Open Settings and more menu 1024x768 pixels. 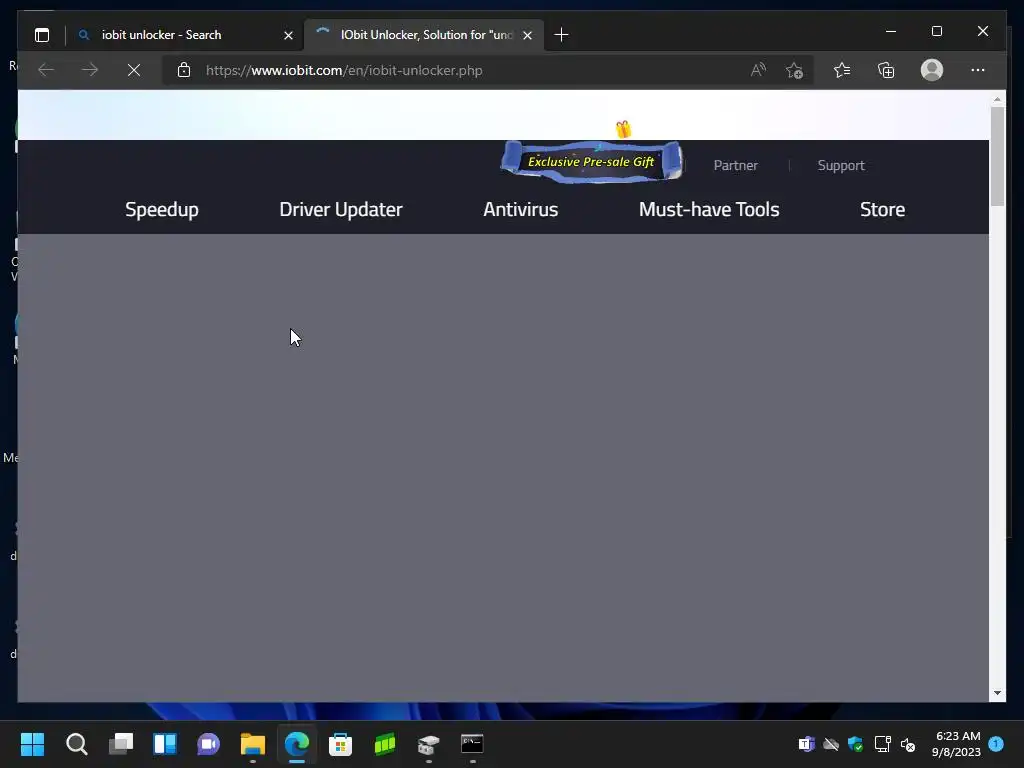click(978, 70)
